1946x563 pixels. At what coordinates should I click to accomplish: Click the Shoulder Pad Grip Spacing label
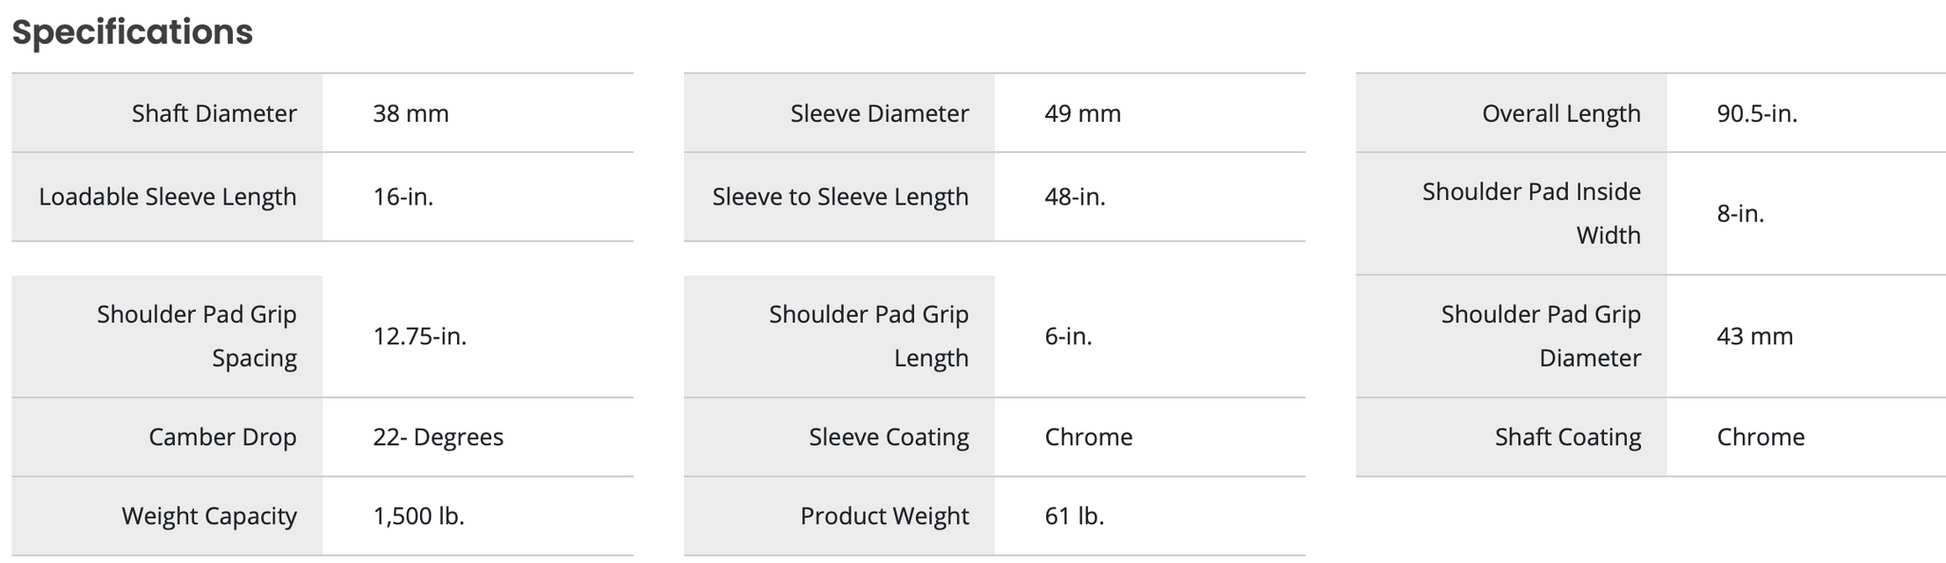tap(197, 336)
